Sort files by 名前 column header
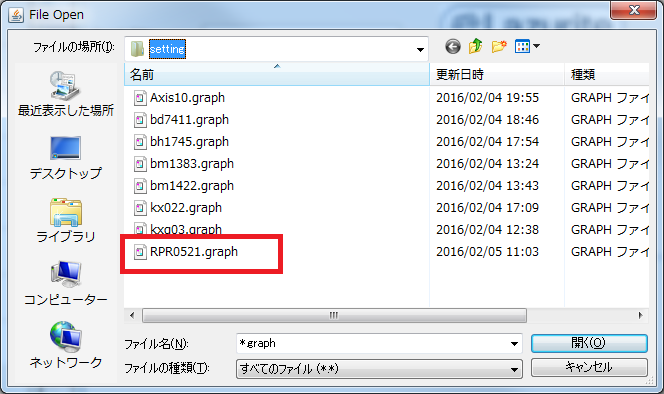 277,75
